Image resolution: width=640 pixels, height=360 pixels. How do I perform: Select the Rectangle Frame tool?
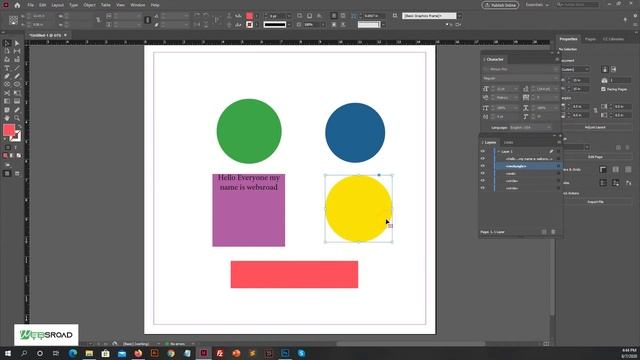point(7,84)
